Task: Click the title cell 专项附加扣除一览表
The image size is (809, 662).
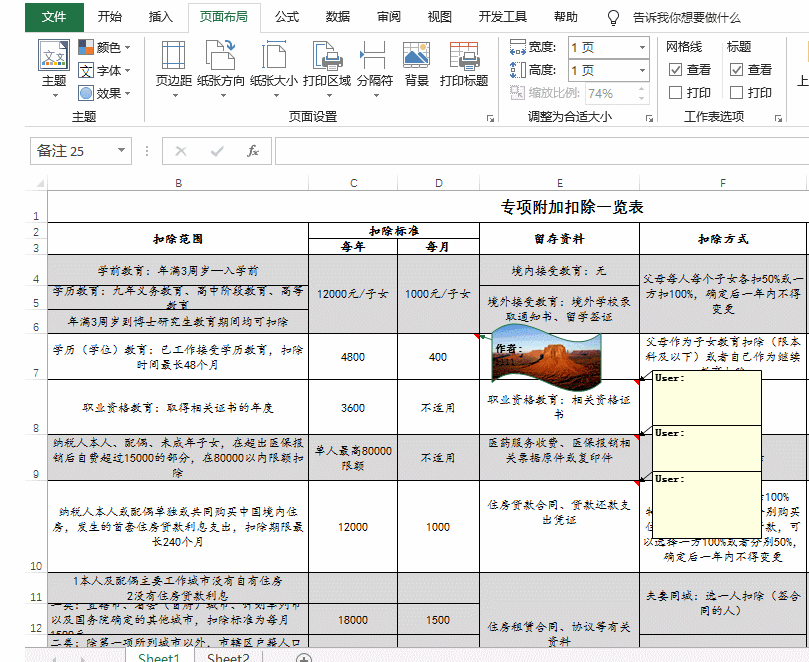Action: coord(572,207)
